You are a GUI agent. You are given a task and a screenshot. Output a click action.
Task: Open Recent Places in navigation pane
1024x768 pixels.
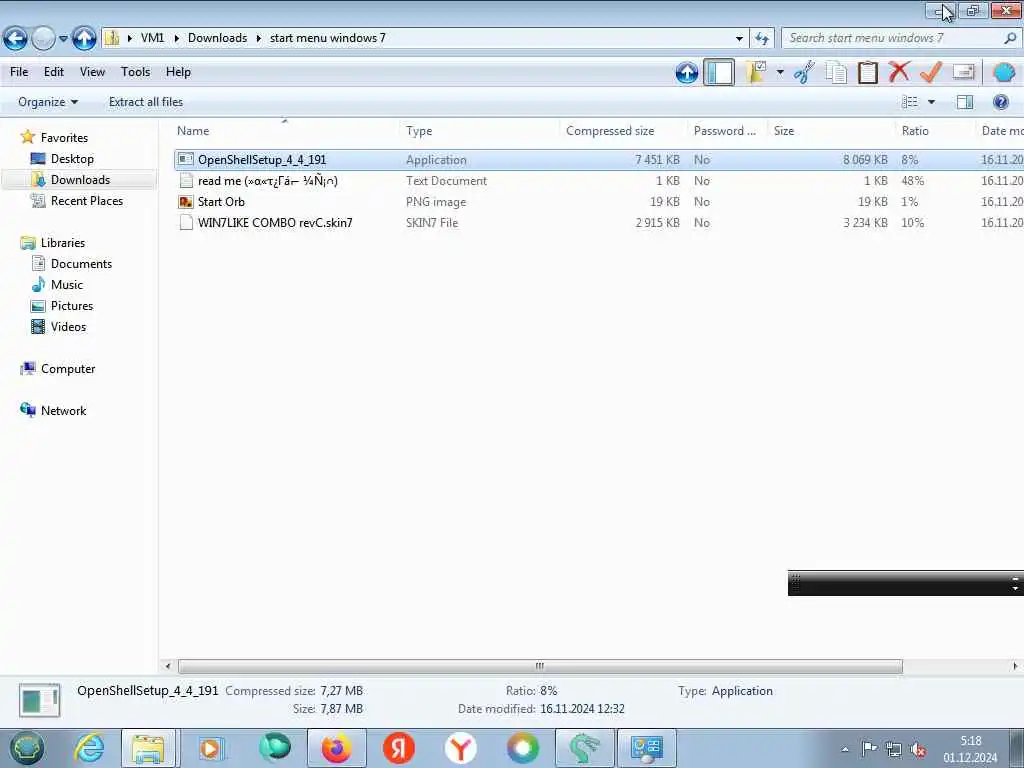click(87, 200)
